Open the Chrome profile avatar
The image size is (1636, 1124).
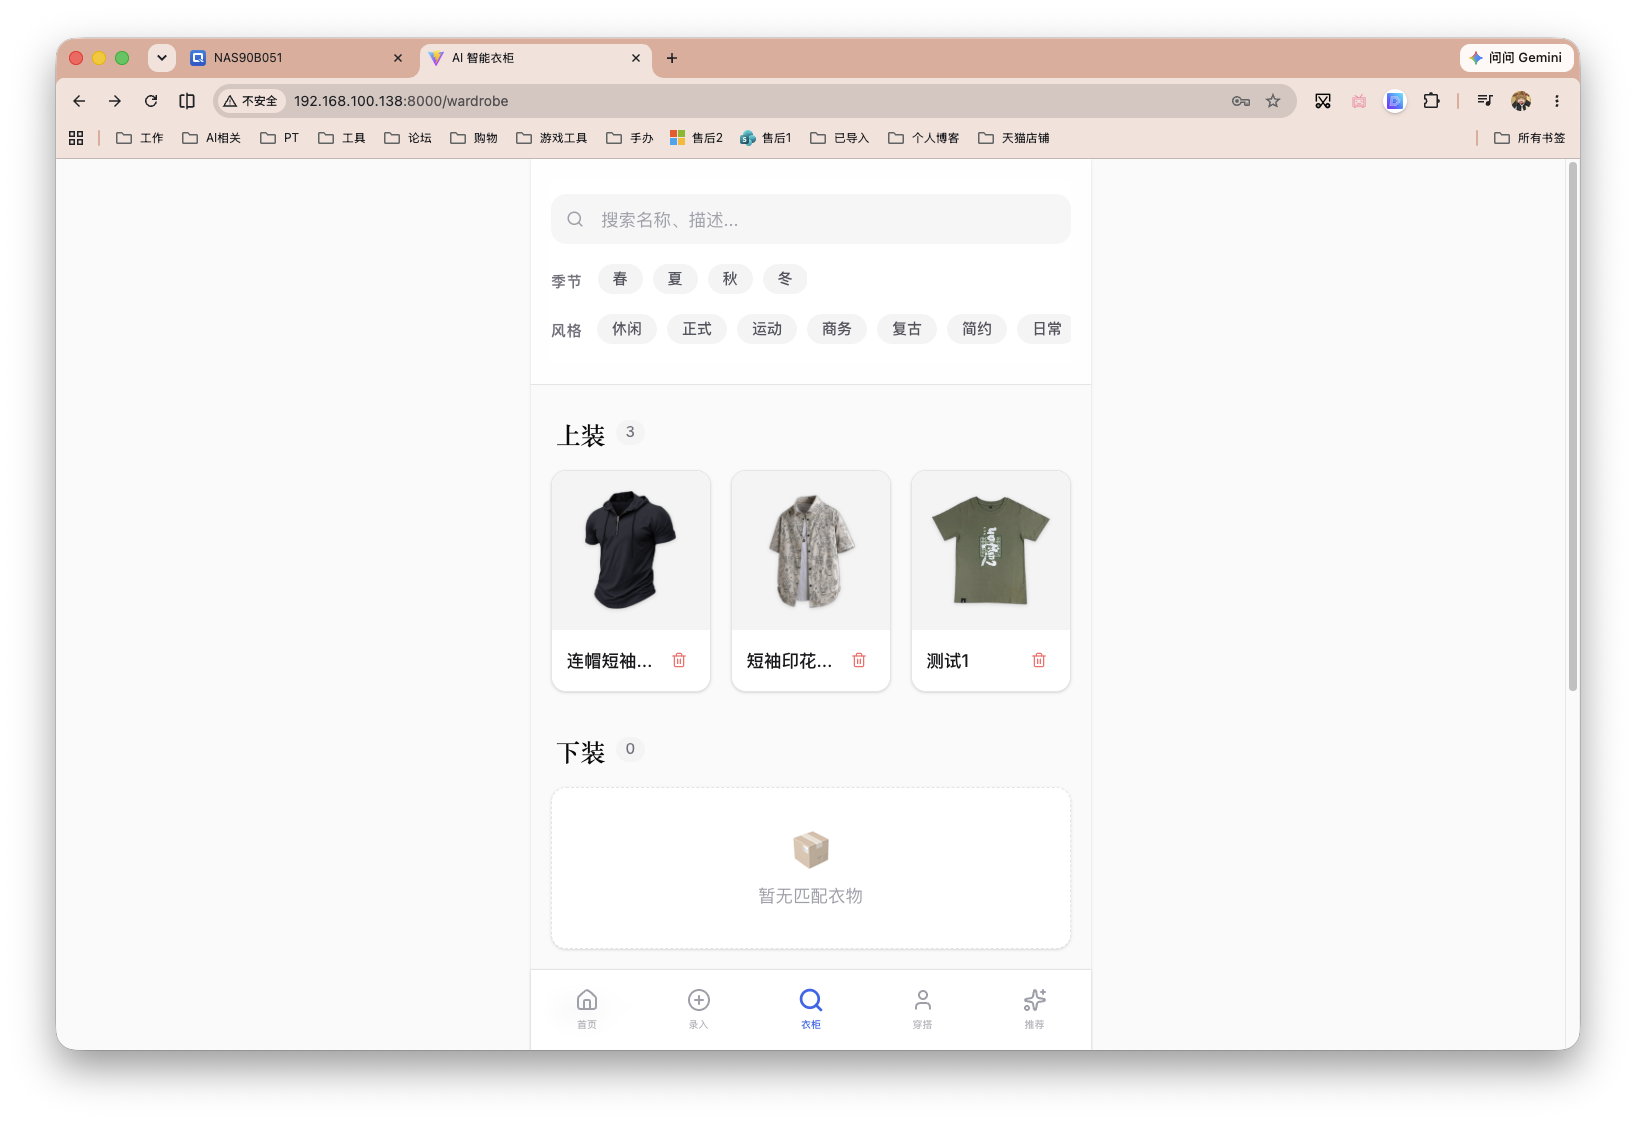point(1521,101)
